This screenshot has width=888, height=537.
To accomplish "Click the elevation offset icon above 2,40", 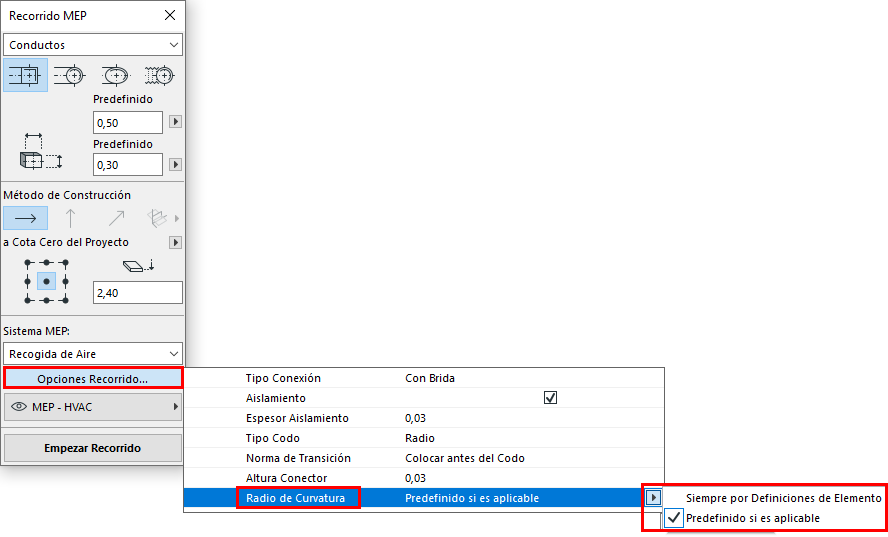I will coord(138,265).
